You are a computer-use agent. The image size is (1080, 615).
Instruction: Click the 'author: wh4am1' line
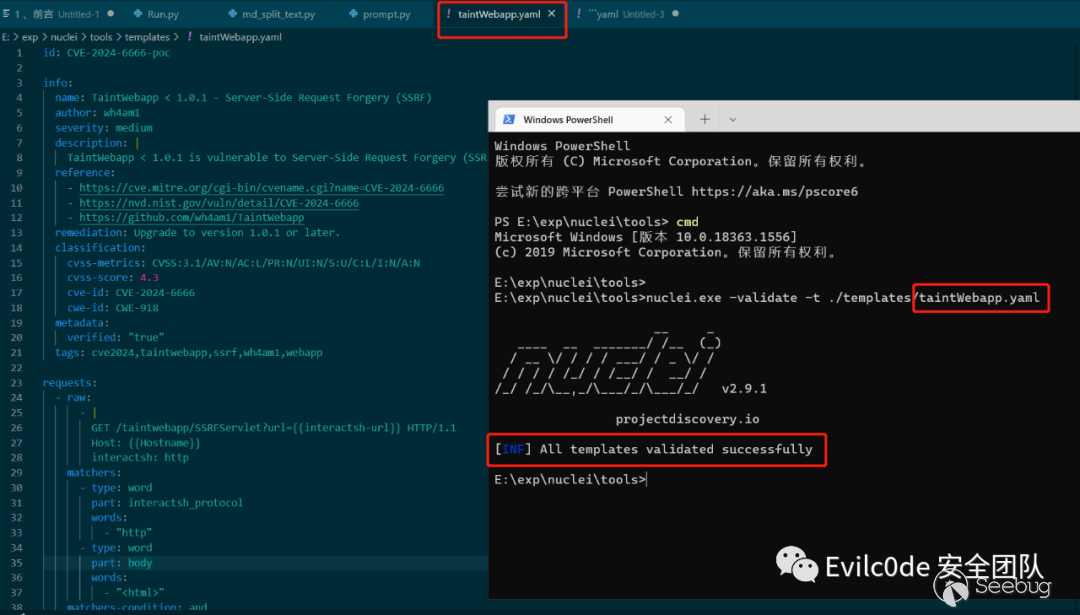tap(97, 113)
